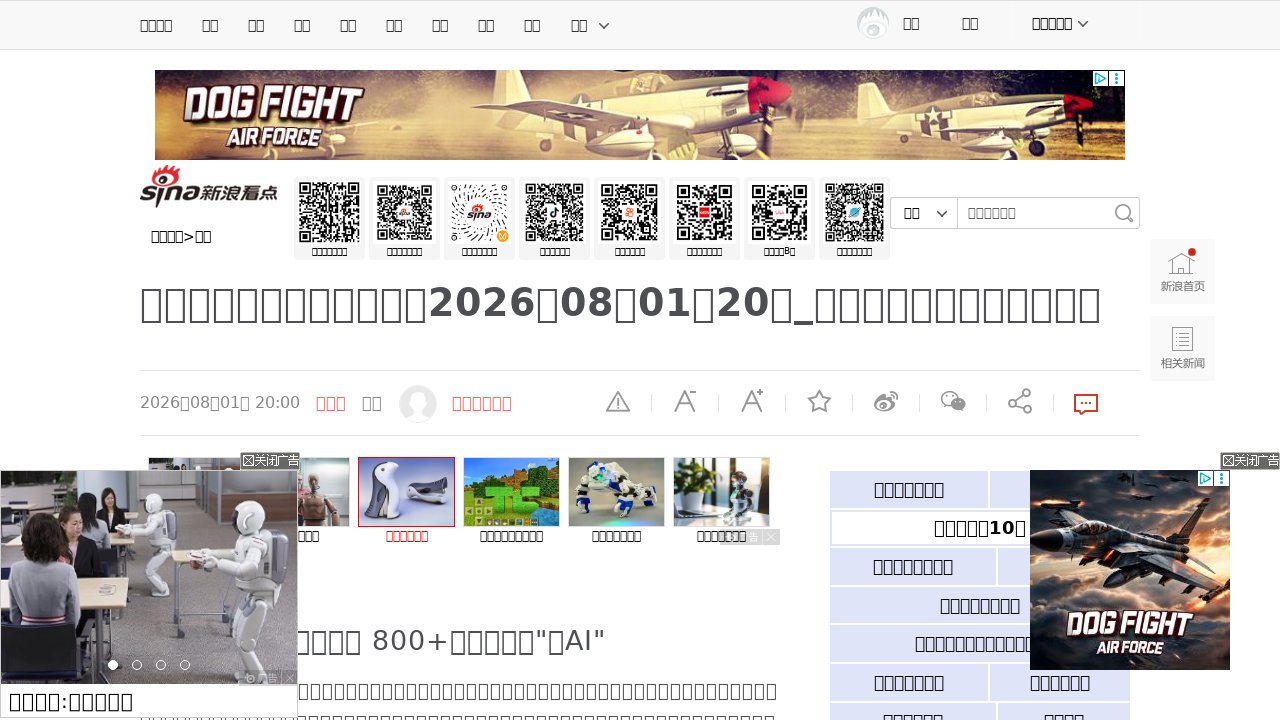Screen dimensions: 1280x720
Task: Share the article to WeChat
Action: (953, 402)
